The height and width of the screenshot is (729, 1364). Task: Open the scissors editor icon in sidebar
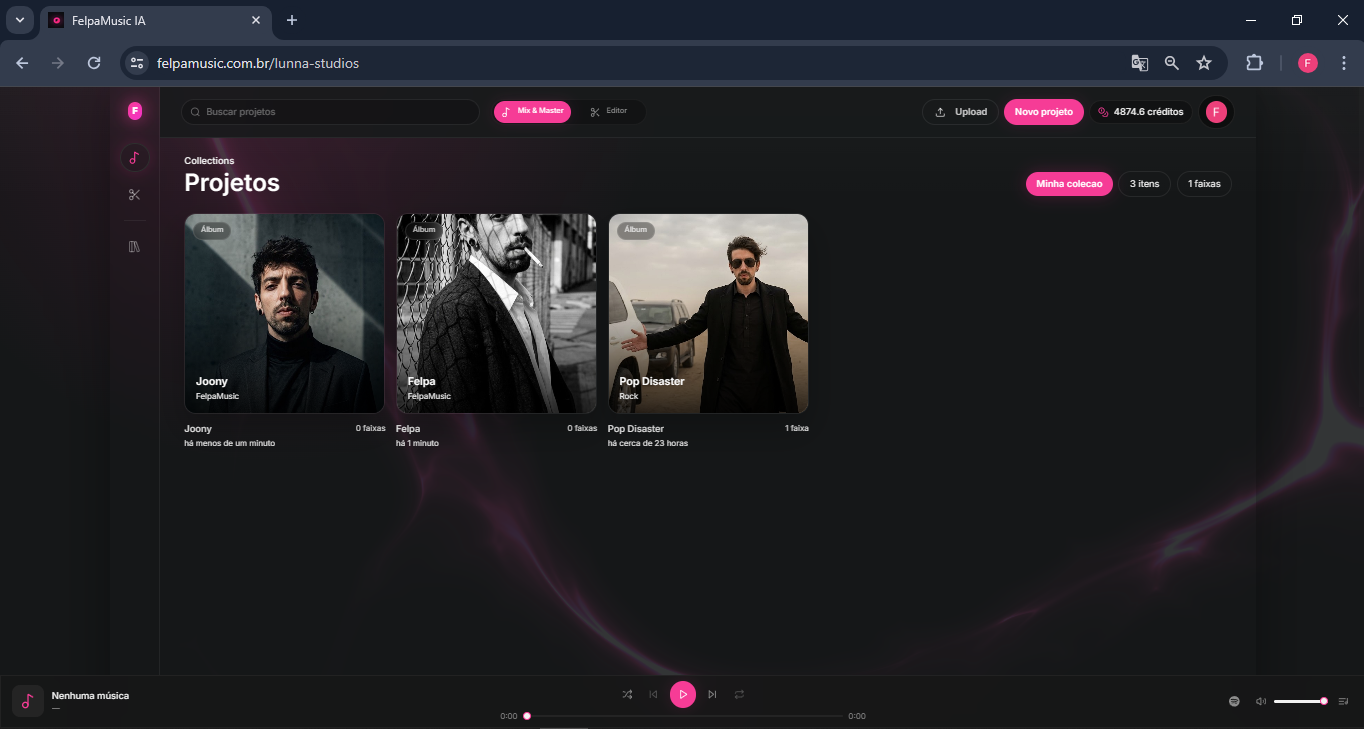pyautogui.click(x=134, y=195)
